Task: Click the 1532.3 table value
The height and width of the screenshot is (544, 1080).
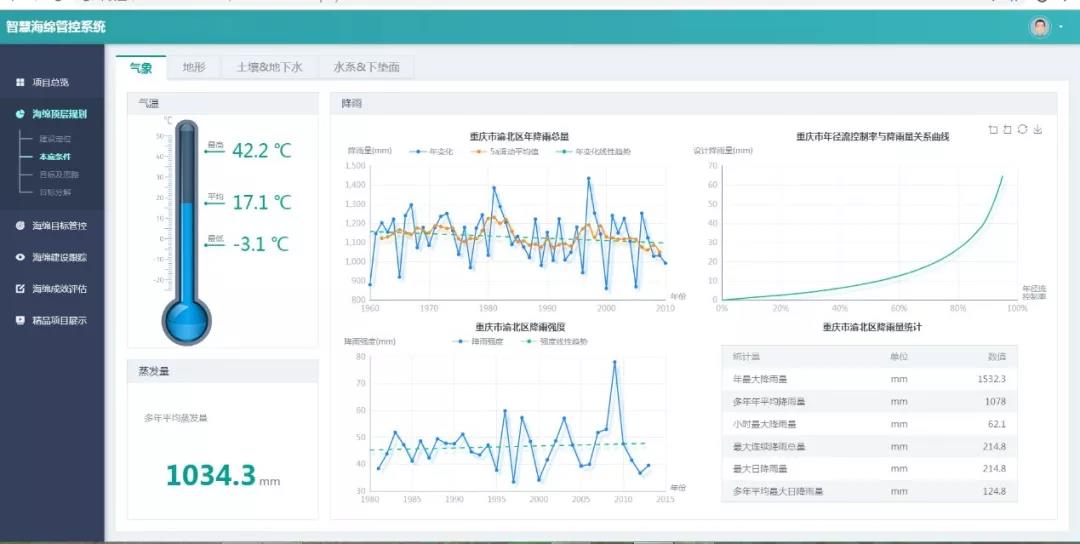Action: pos(992,379)
